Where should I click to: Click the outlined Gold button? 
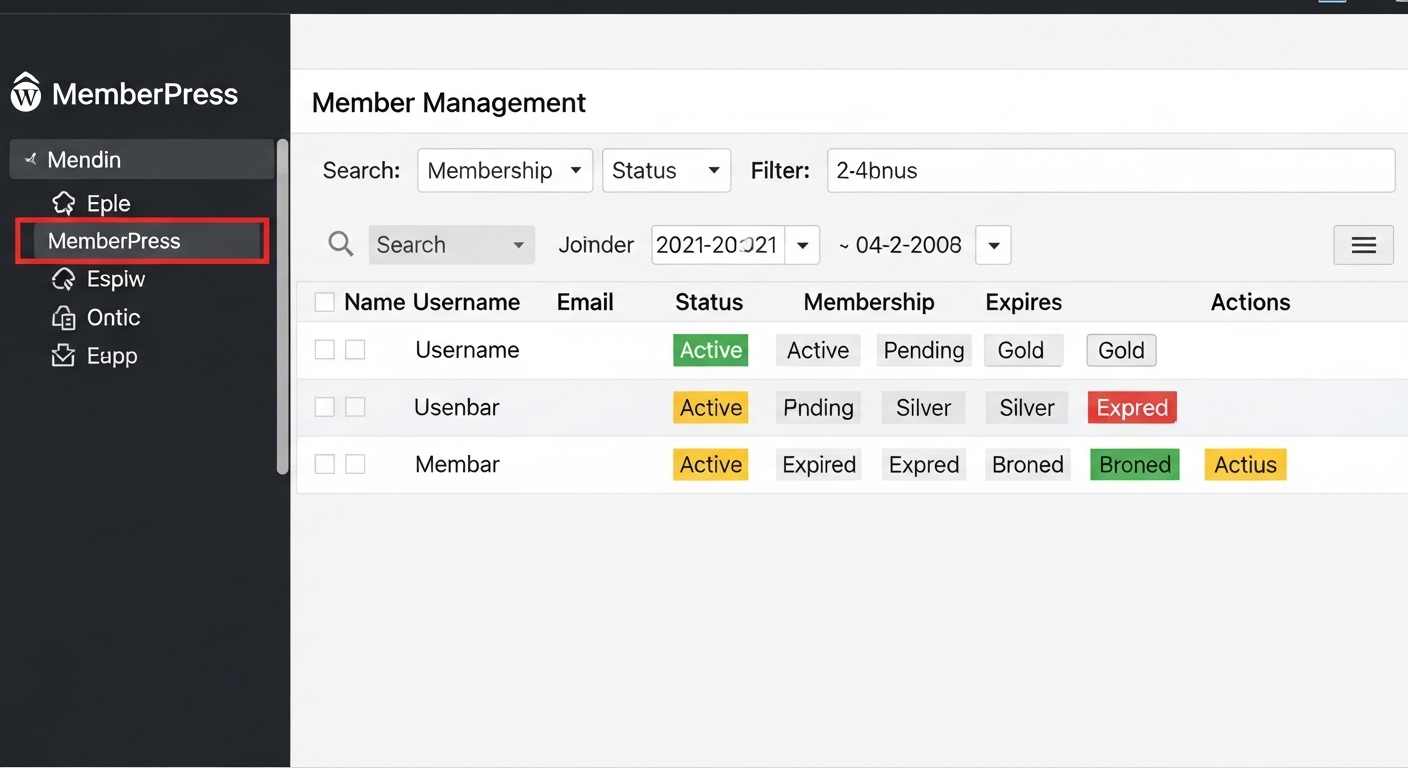[1121, 350]
